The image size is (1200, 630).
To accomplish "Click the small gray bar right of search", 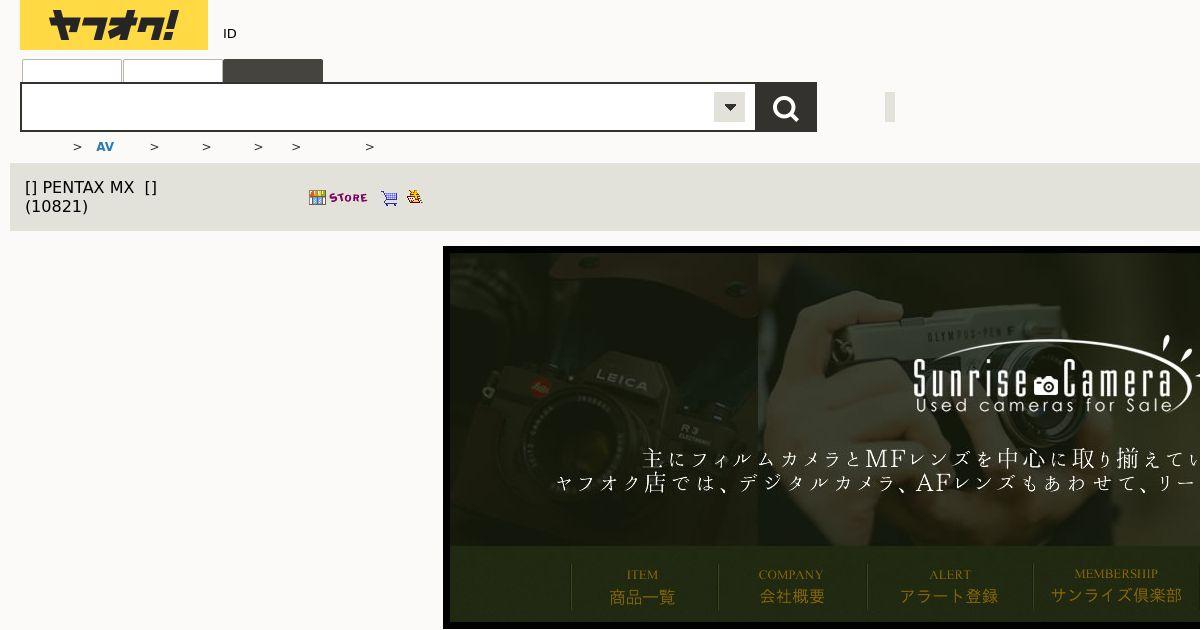I will pos(890,107).
